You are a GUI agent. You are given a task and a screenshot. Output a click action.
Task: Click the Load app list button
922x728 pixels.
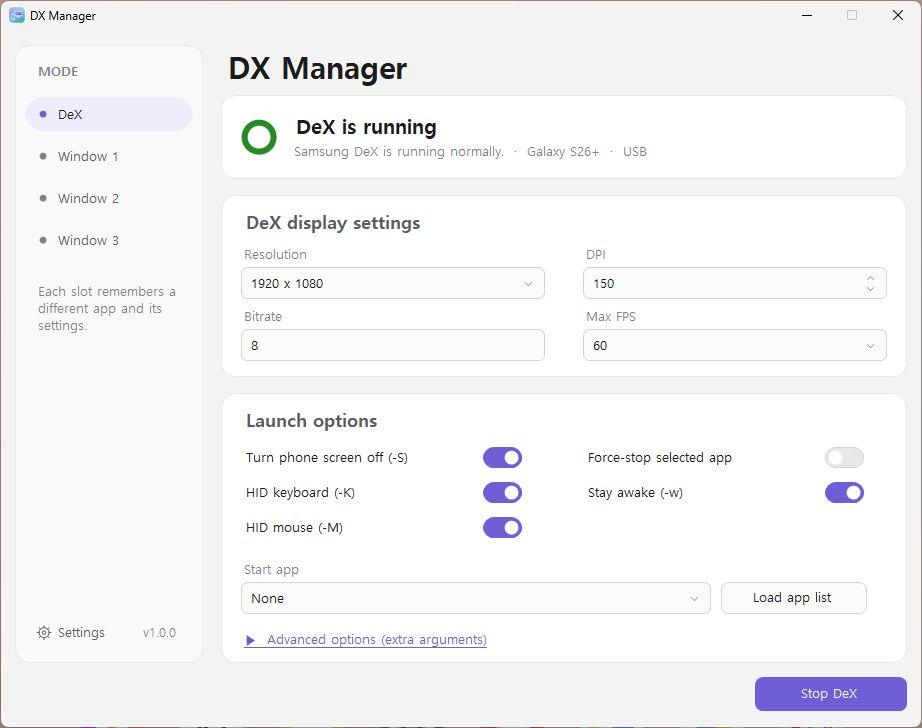(x=793, y=598)
